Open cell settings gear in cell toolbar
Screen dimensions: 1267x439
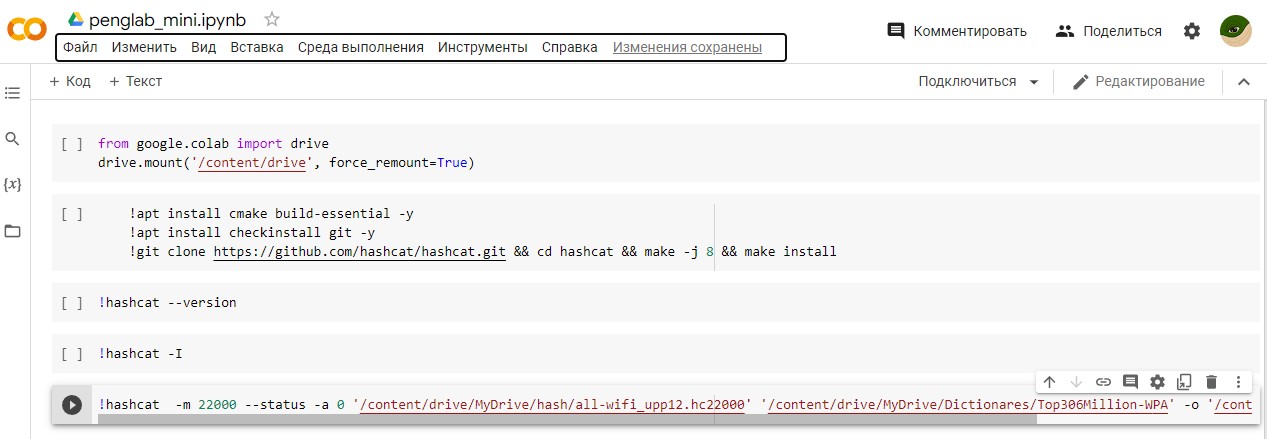(1157, 381)
